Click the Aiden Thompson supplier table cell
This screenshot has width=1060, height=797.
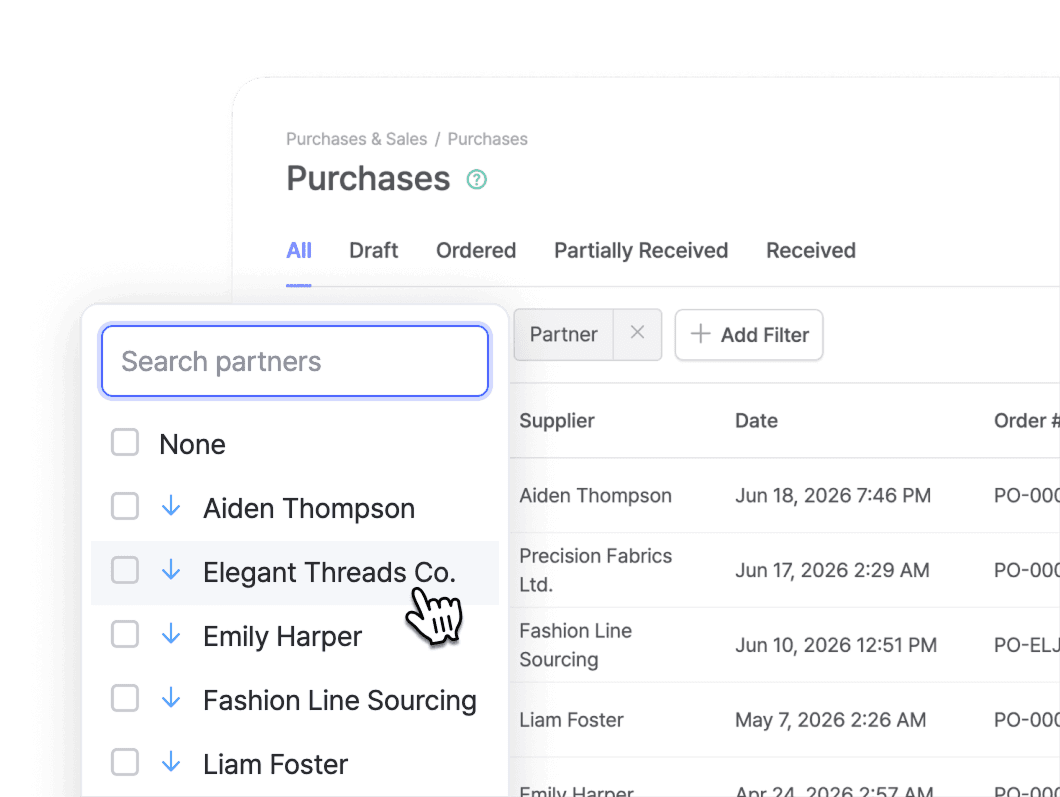click(x=596, y=496)
